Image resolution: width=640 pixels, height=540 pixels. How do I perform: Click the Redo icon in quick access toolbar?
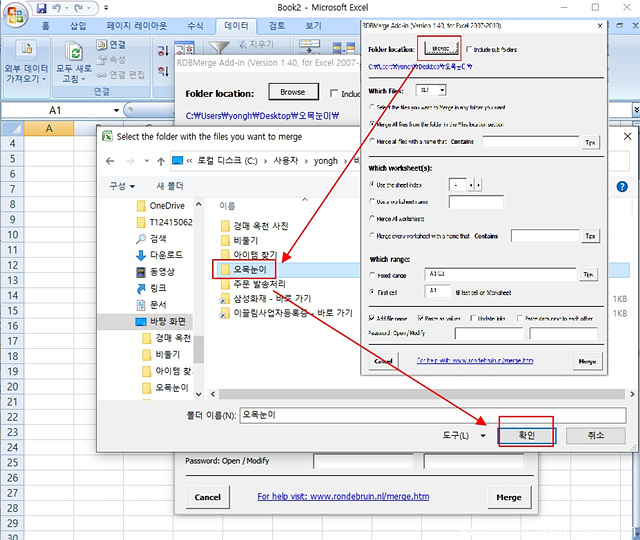point(78,8)
